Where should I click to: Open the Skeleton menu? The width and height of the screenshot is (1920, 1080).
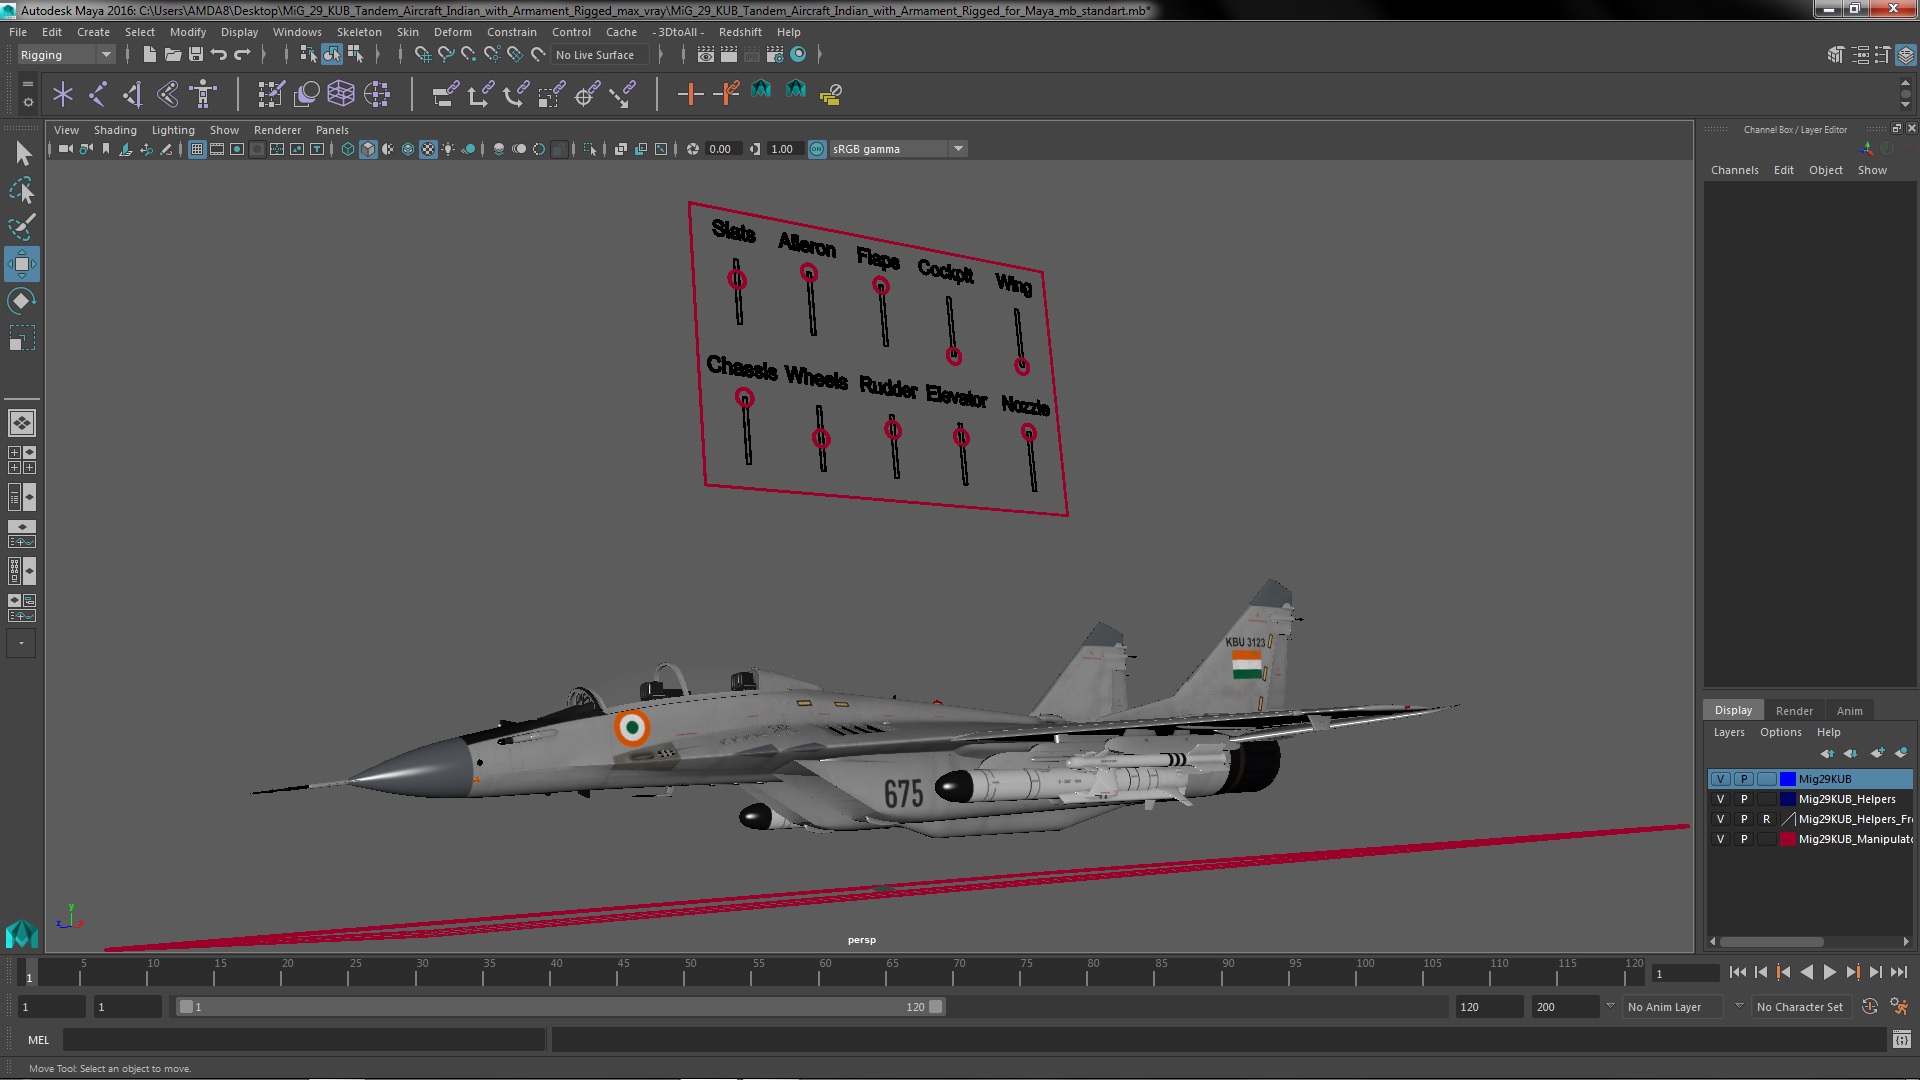pos(359,32)
